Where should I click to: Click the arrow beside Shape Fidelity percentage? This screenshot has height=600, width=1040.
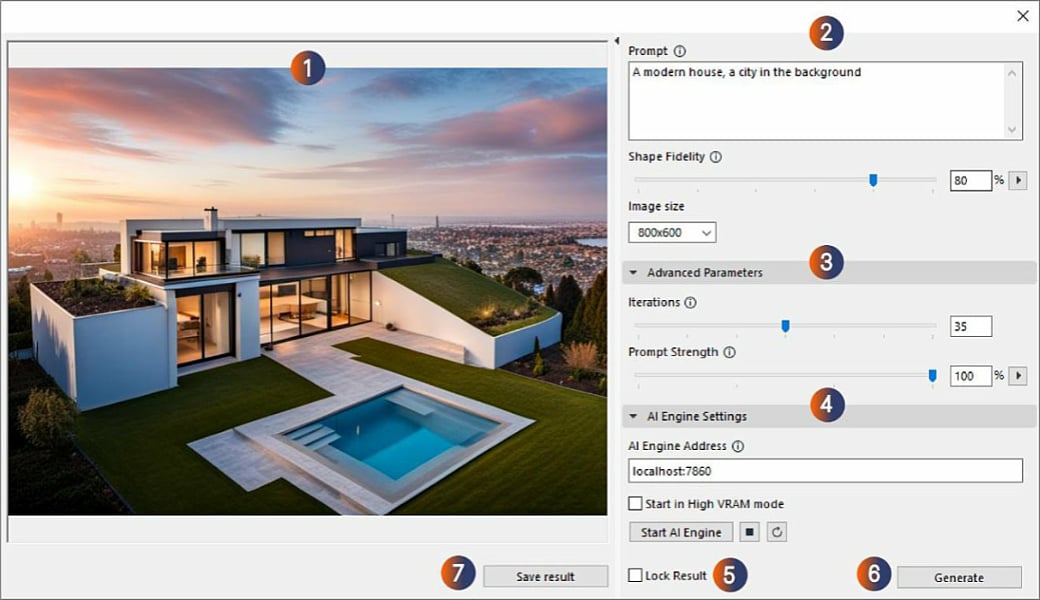[x=1018, y=180]
